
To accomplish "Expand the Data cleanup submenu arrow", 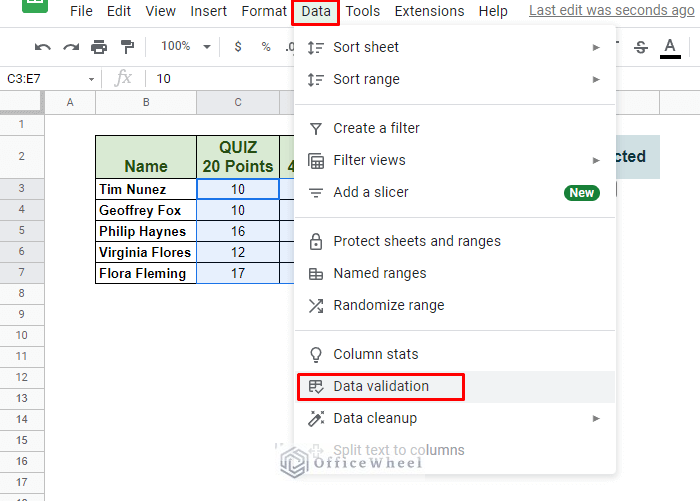I will click(x=596, y=418).
